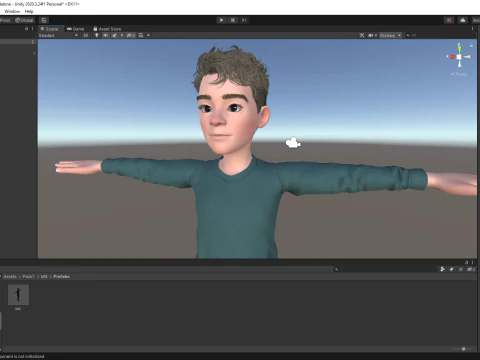The image size is (480, 360).
Task: Toggle the Pivot handle position button
Action: [6, 20]
